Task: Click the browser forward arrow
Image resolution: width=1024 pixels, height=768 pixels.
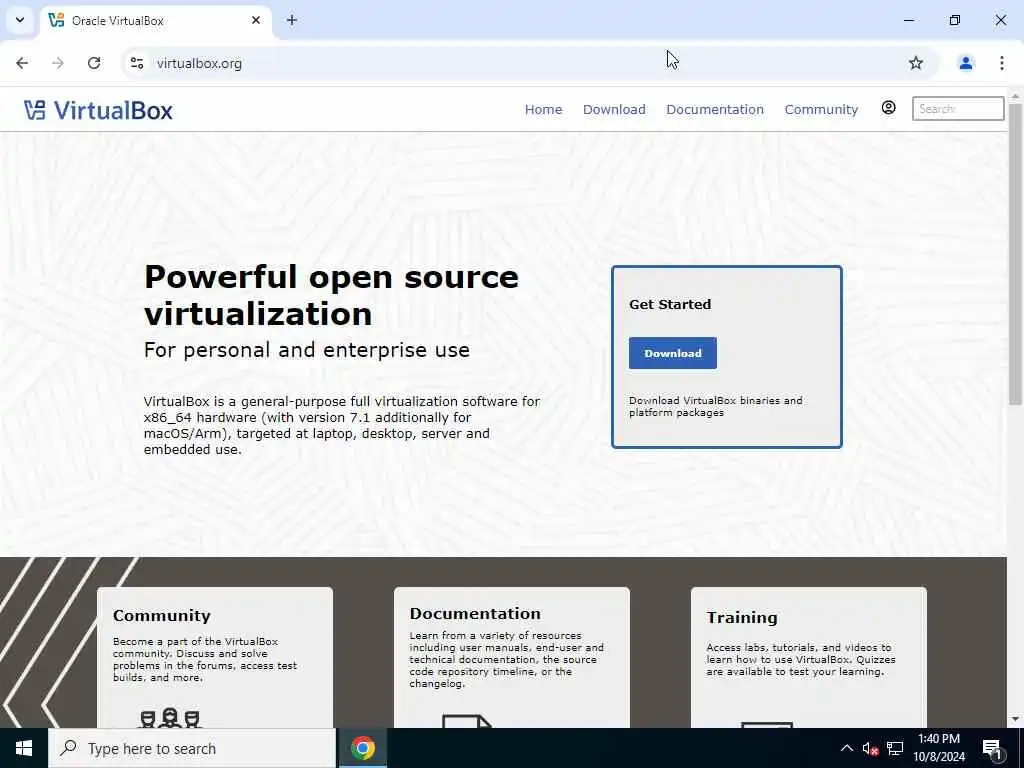Action: click(58, 63)
